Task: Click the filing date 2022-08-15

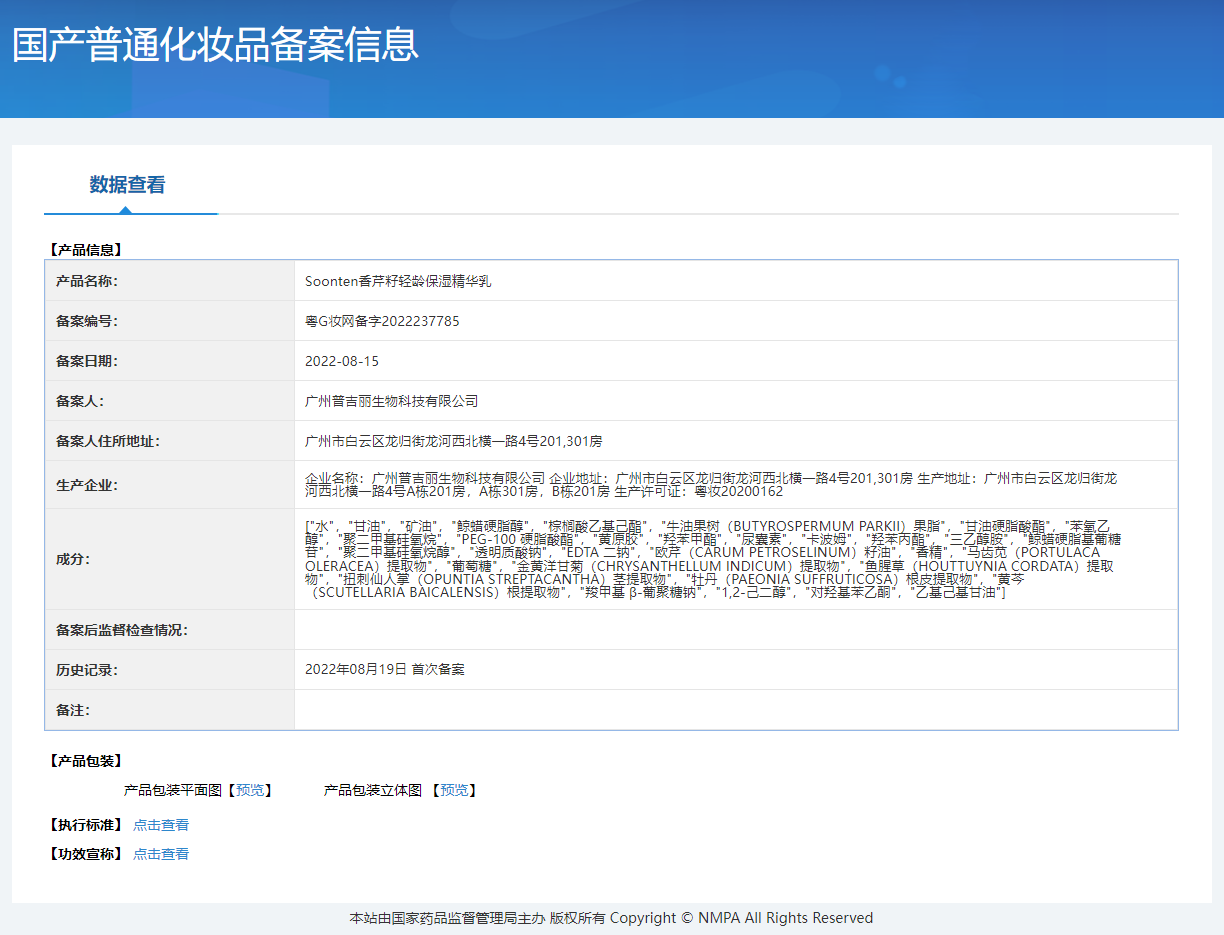Action: [x=342, y=361]
